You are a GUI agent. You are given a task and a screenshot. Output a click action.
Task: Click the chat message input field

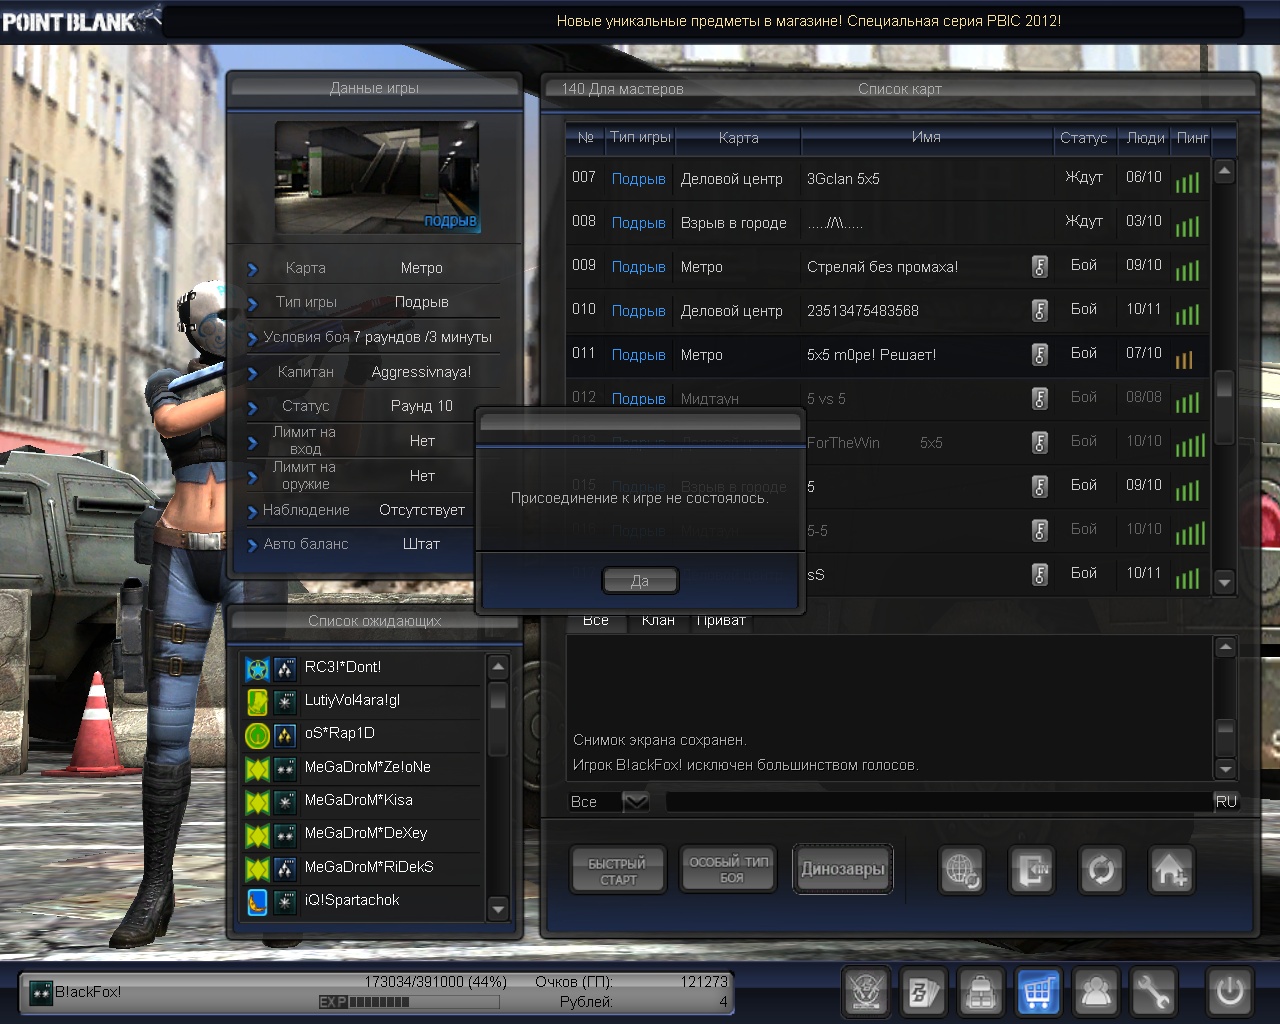938,802
